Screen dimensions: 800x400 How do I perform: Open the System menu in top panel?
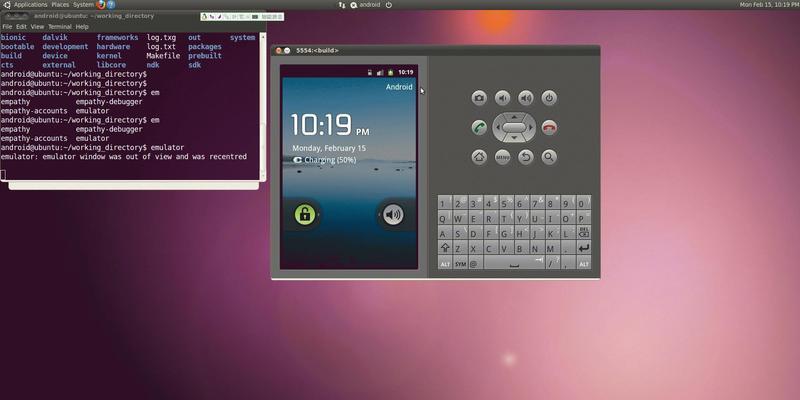point(83,5)
